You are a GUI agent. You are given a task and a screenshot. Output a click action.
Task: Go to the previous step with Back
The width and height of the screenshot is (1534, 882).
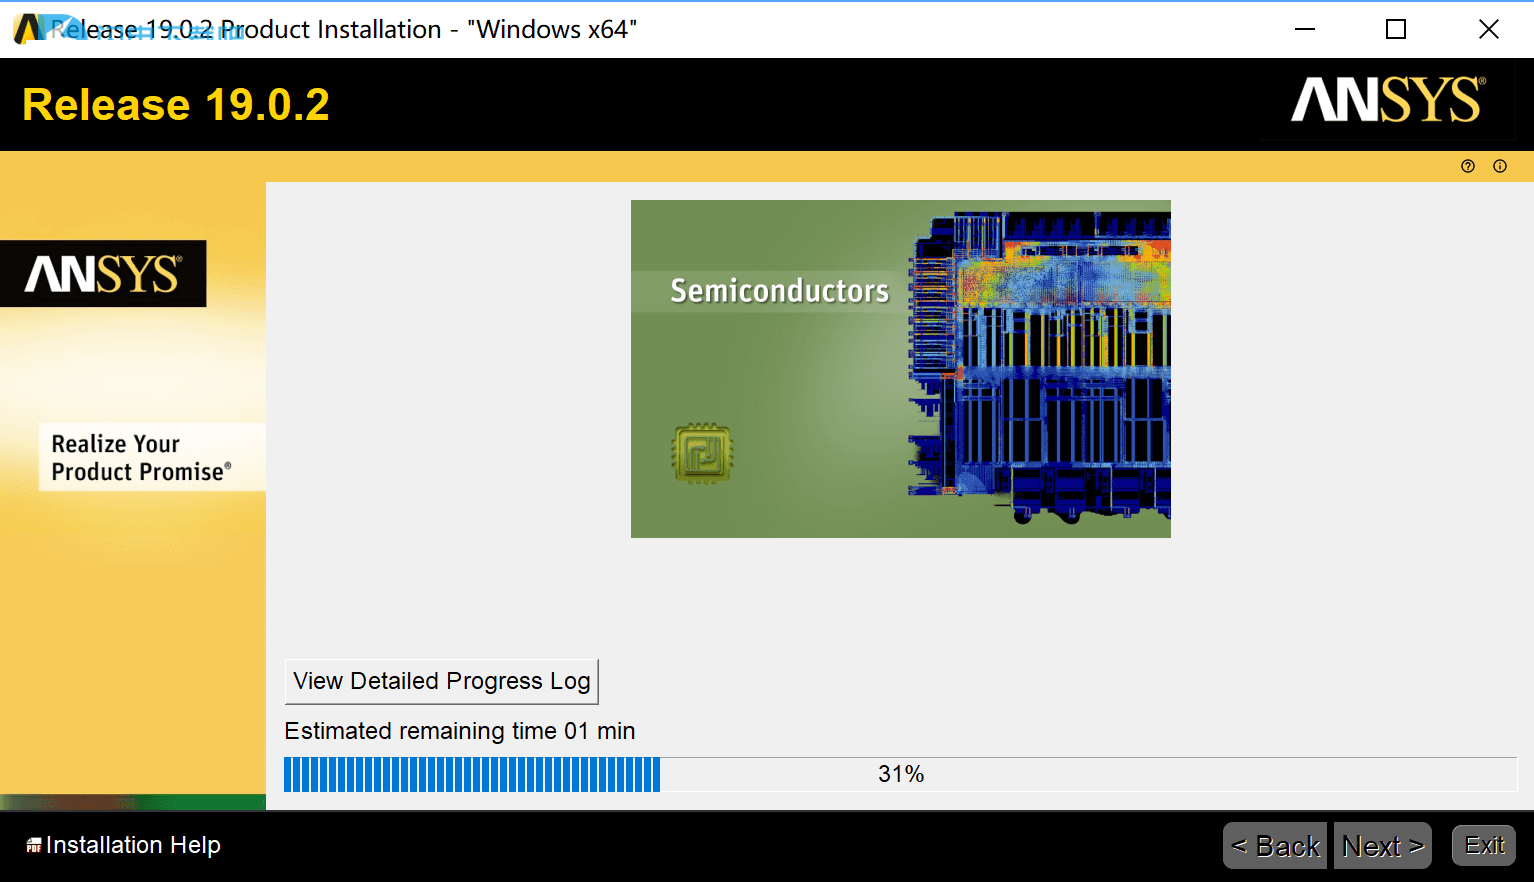click(1275, 846)
